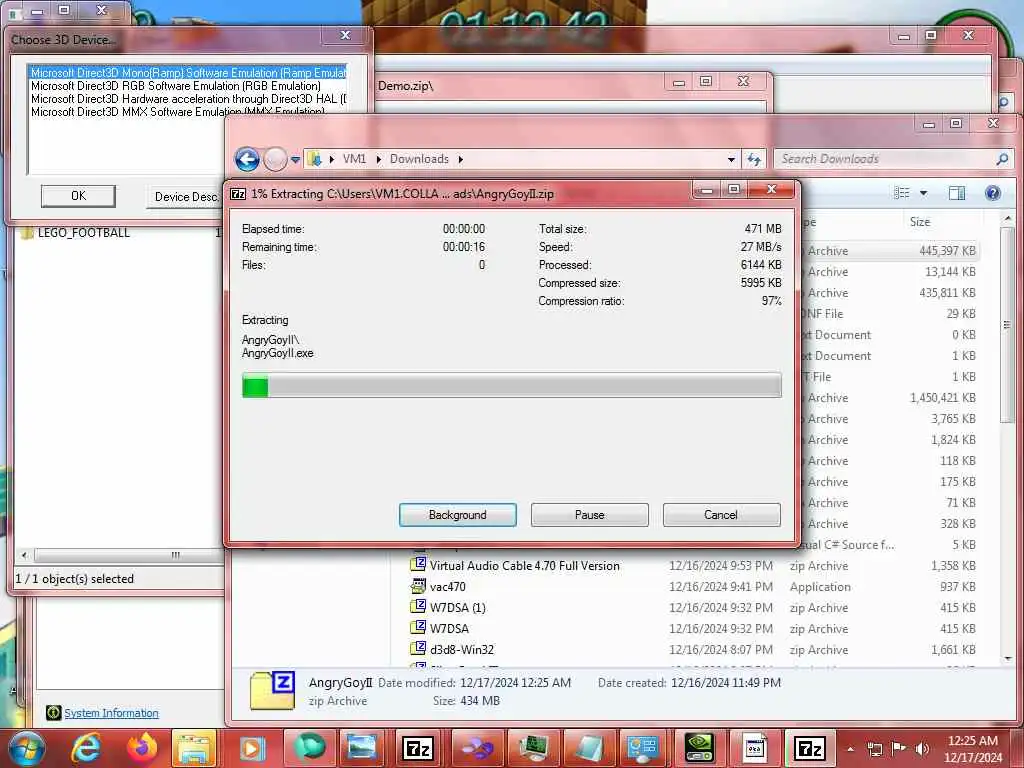1024x768 pixels.
Task: Open Action Center flag tray icon
Action: (899, 748)
